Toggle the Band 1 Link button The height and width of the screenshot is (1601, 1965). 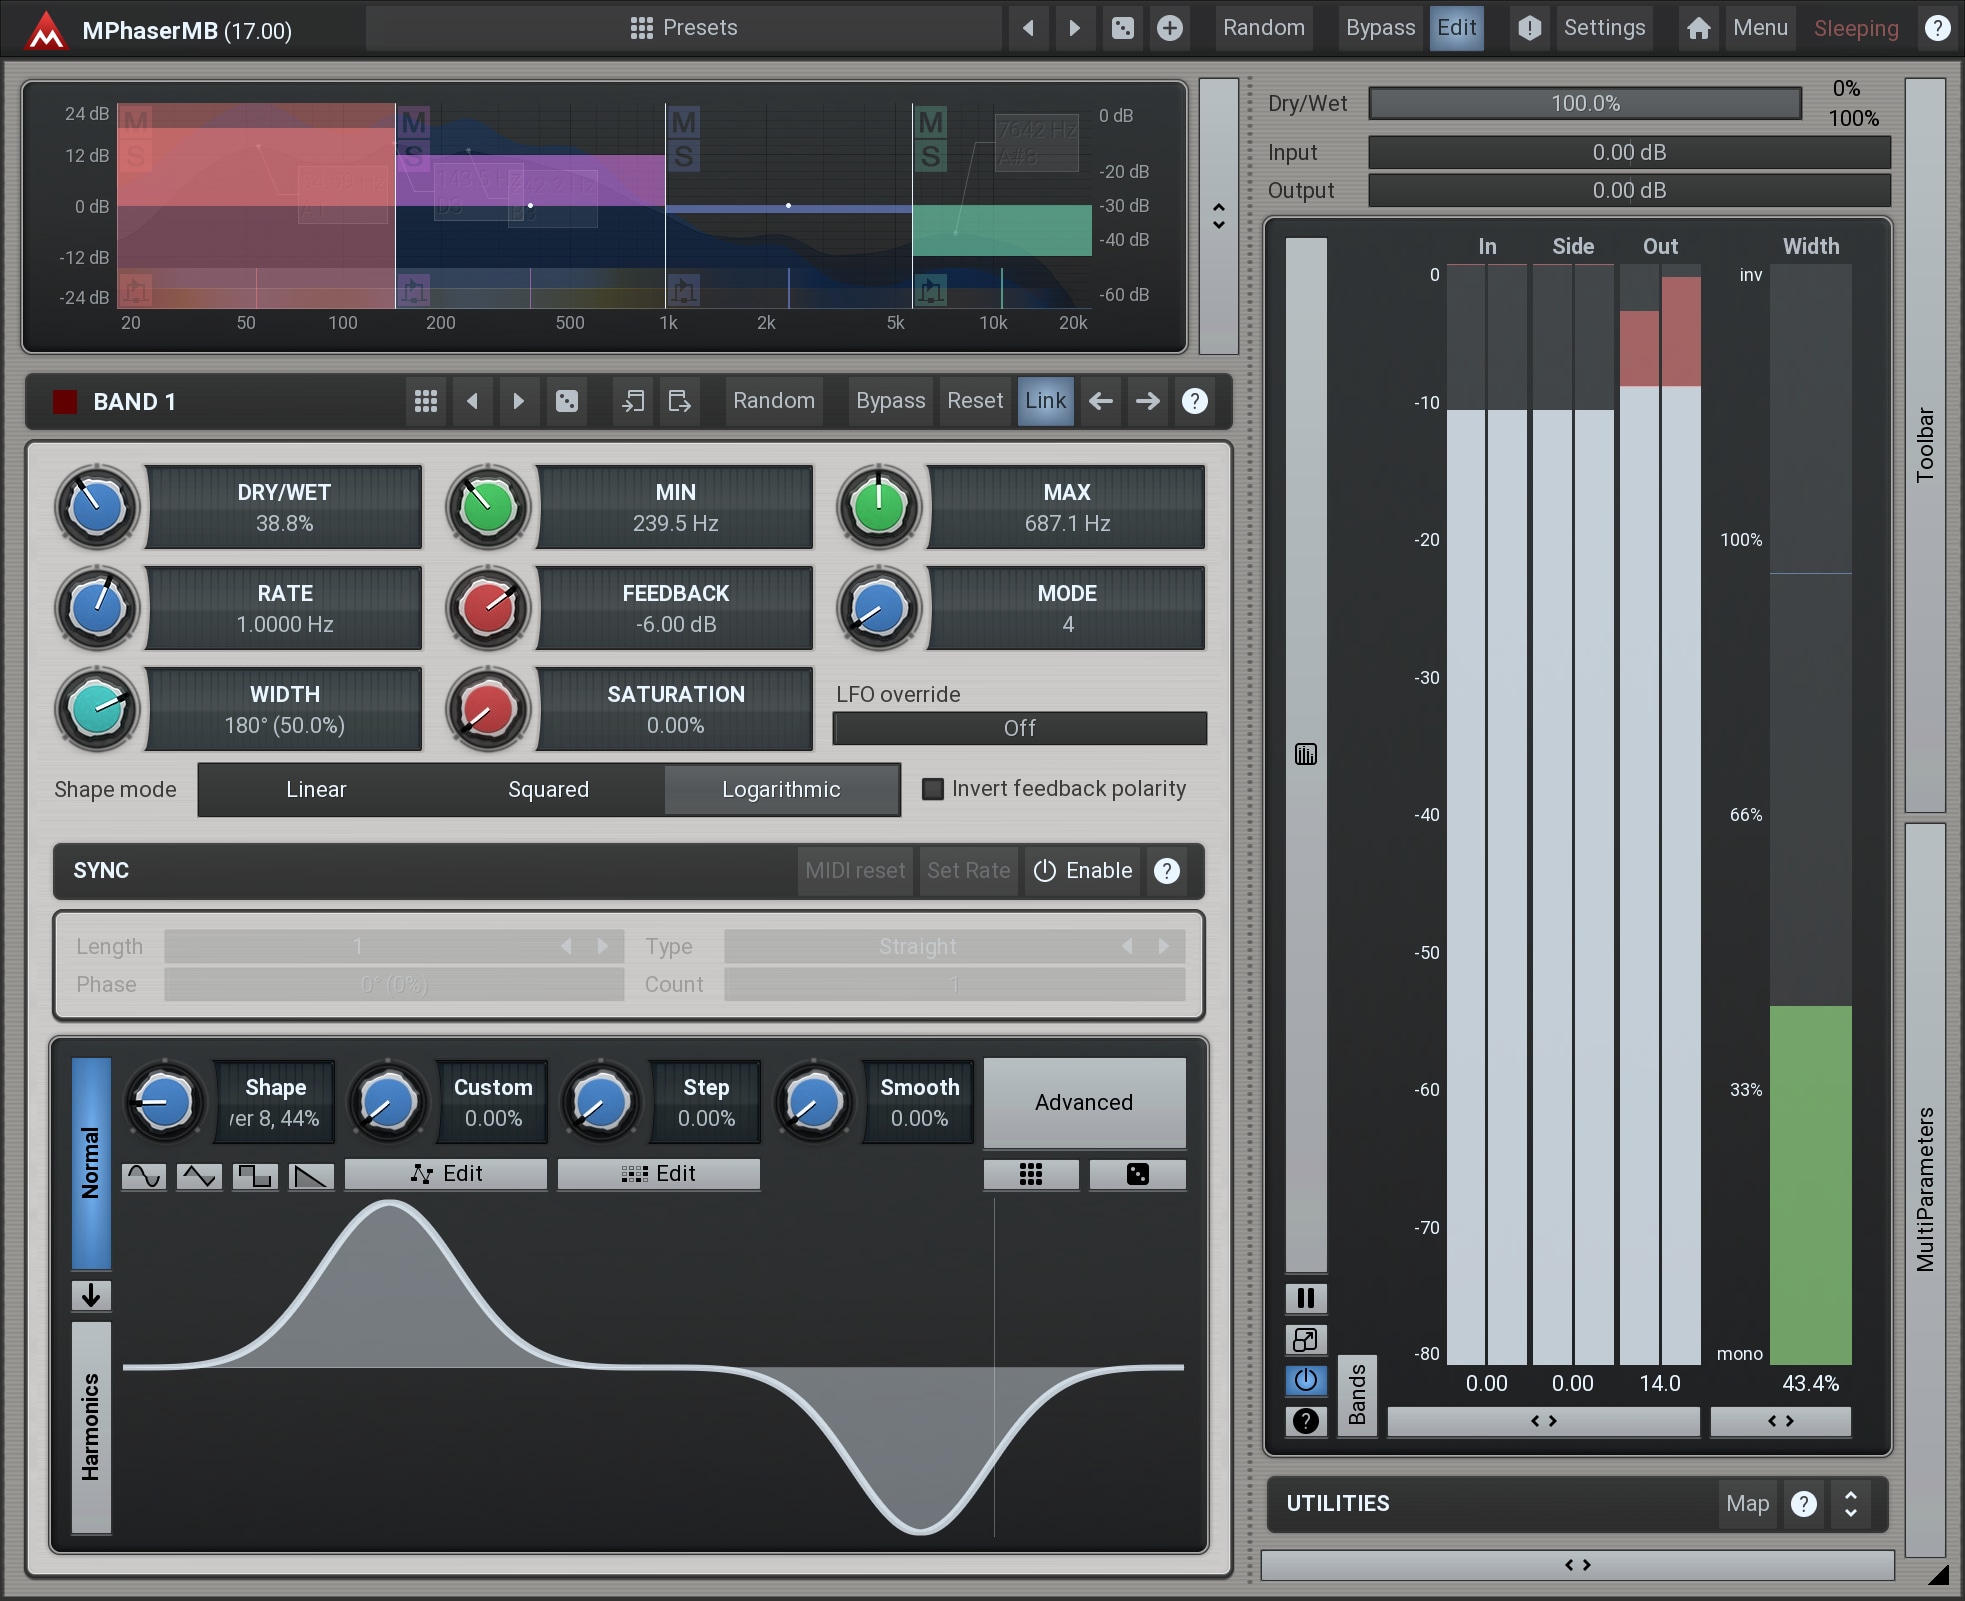click(1046, 401)
